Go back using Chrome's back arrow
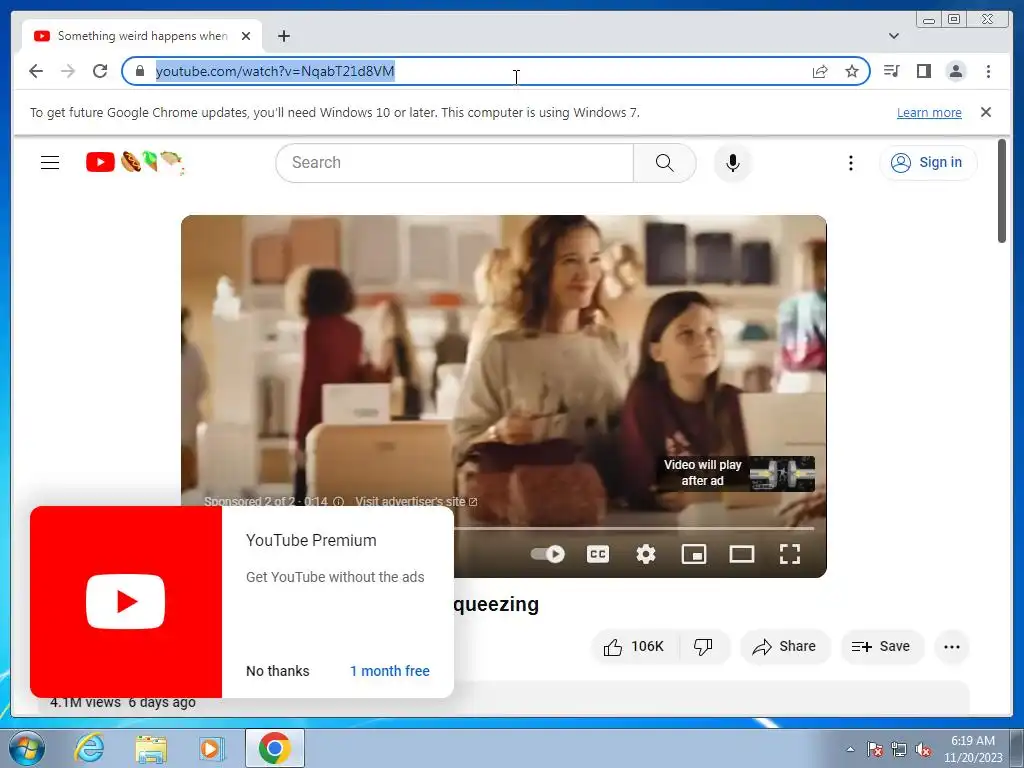 click(36, 71)
